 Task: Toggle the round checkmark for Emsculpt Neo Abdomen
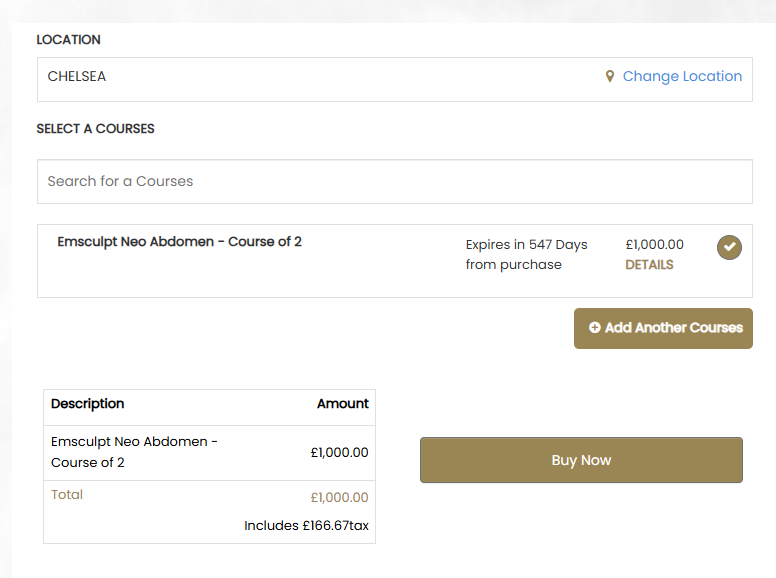coord(729,247)
